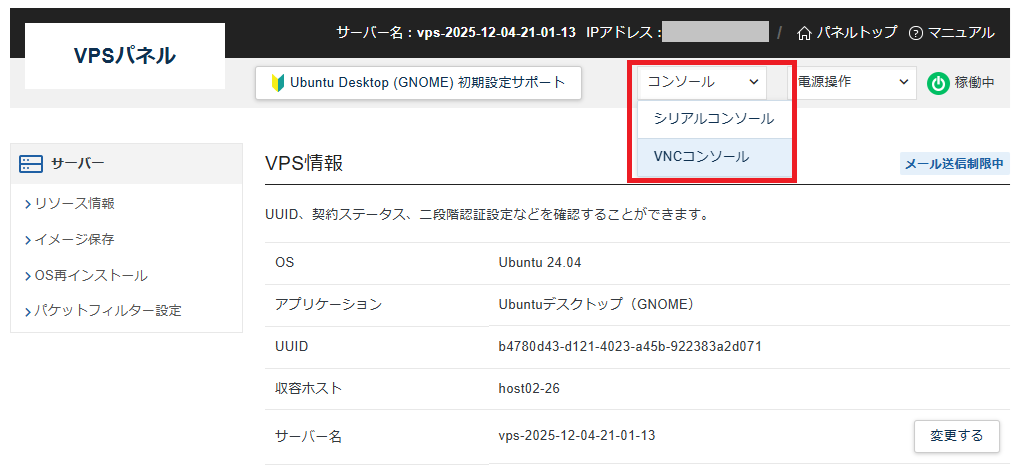Click the UUID value text
The height and width of the screenshot is (472, 1020).
630,346
